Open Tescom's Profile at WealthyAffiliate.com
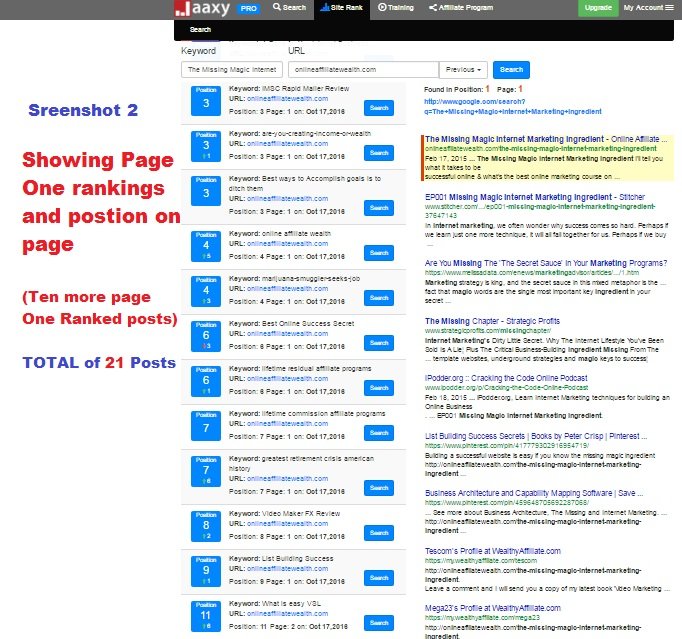This screenshot has height=639, width=682. pos(493,551)
